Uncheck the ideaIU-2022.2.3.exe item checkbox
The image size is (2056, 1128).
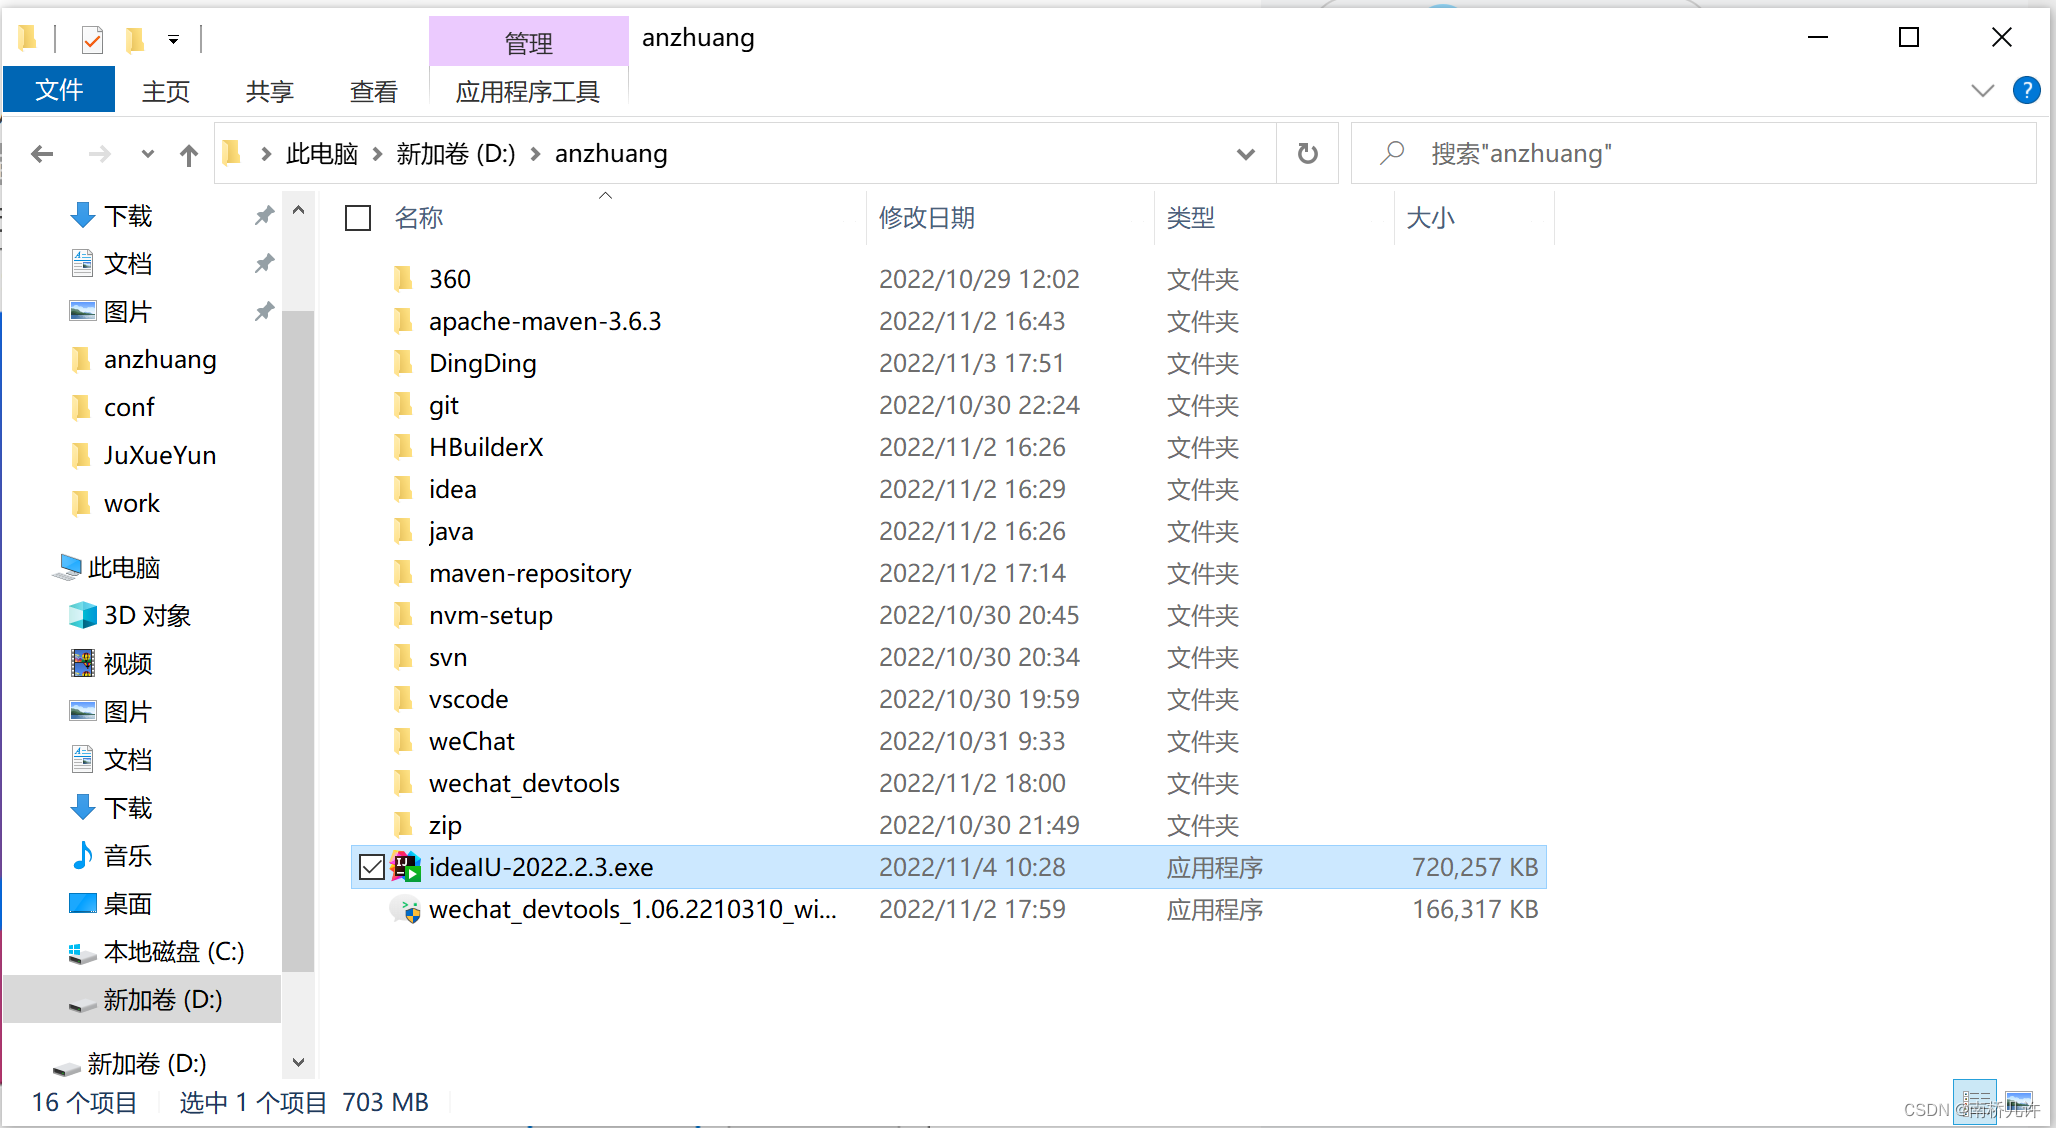click(372, 867)
